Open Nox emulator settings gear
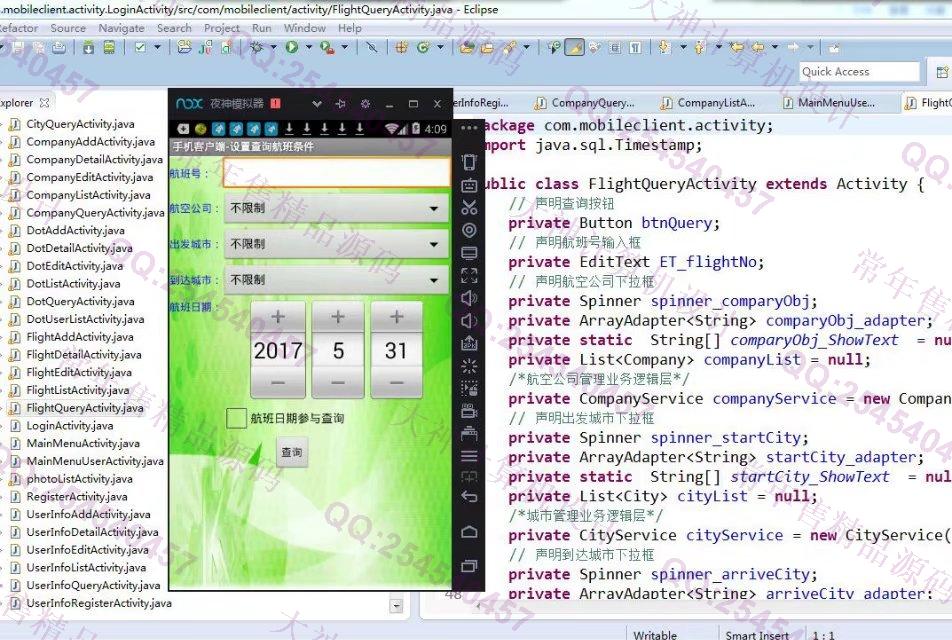 (x=366, y=104)
